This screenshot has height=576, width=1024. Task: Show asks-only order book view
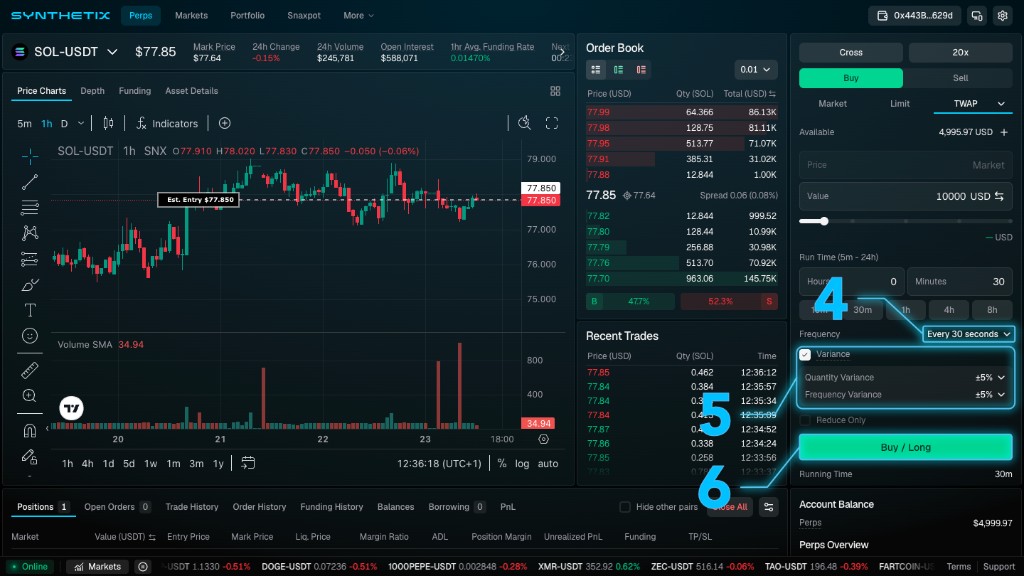click(641, 70)
